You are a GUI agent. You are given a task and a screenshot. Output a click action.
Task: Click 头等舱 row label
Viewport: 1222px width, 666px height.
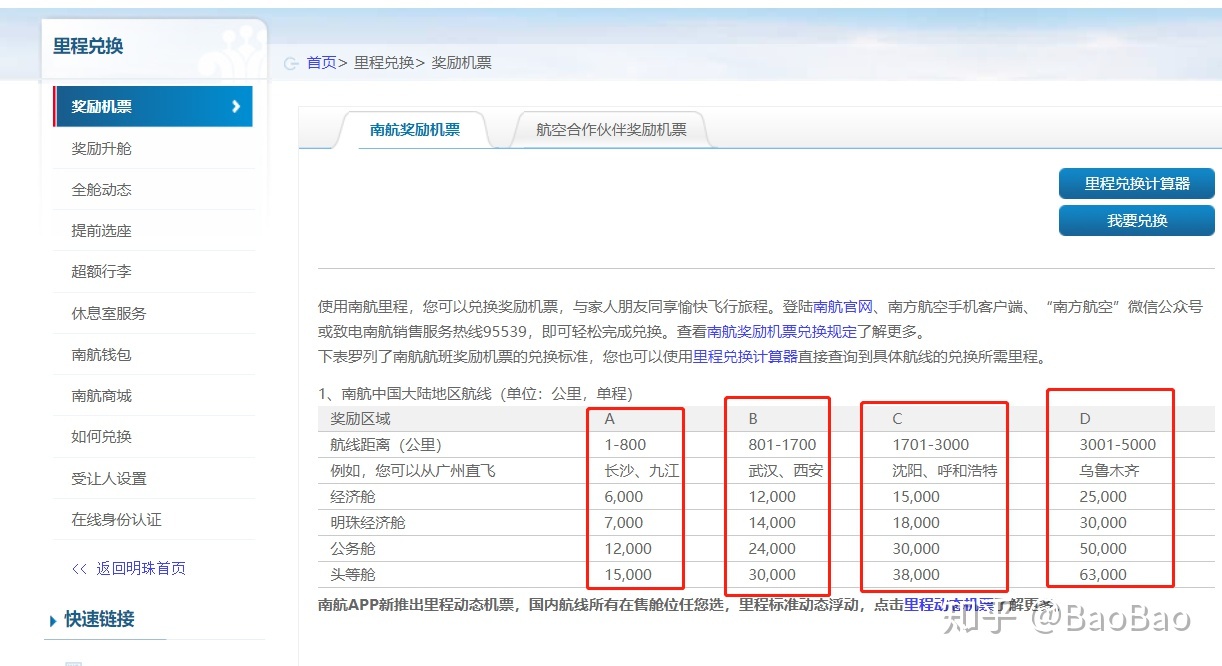coord(352,574)
